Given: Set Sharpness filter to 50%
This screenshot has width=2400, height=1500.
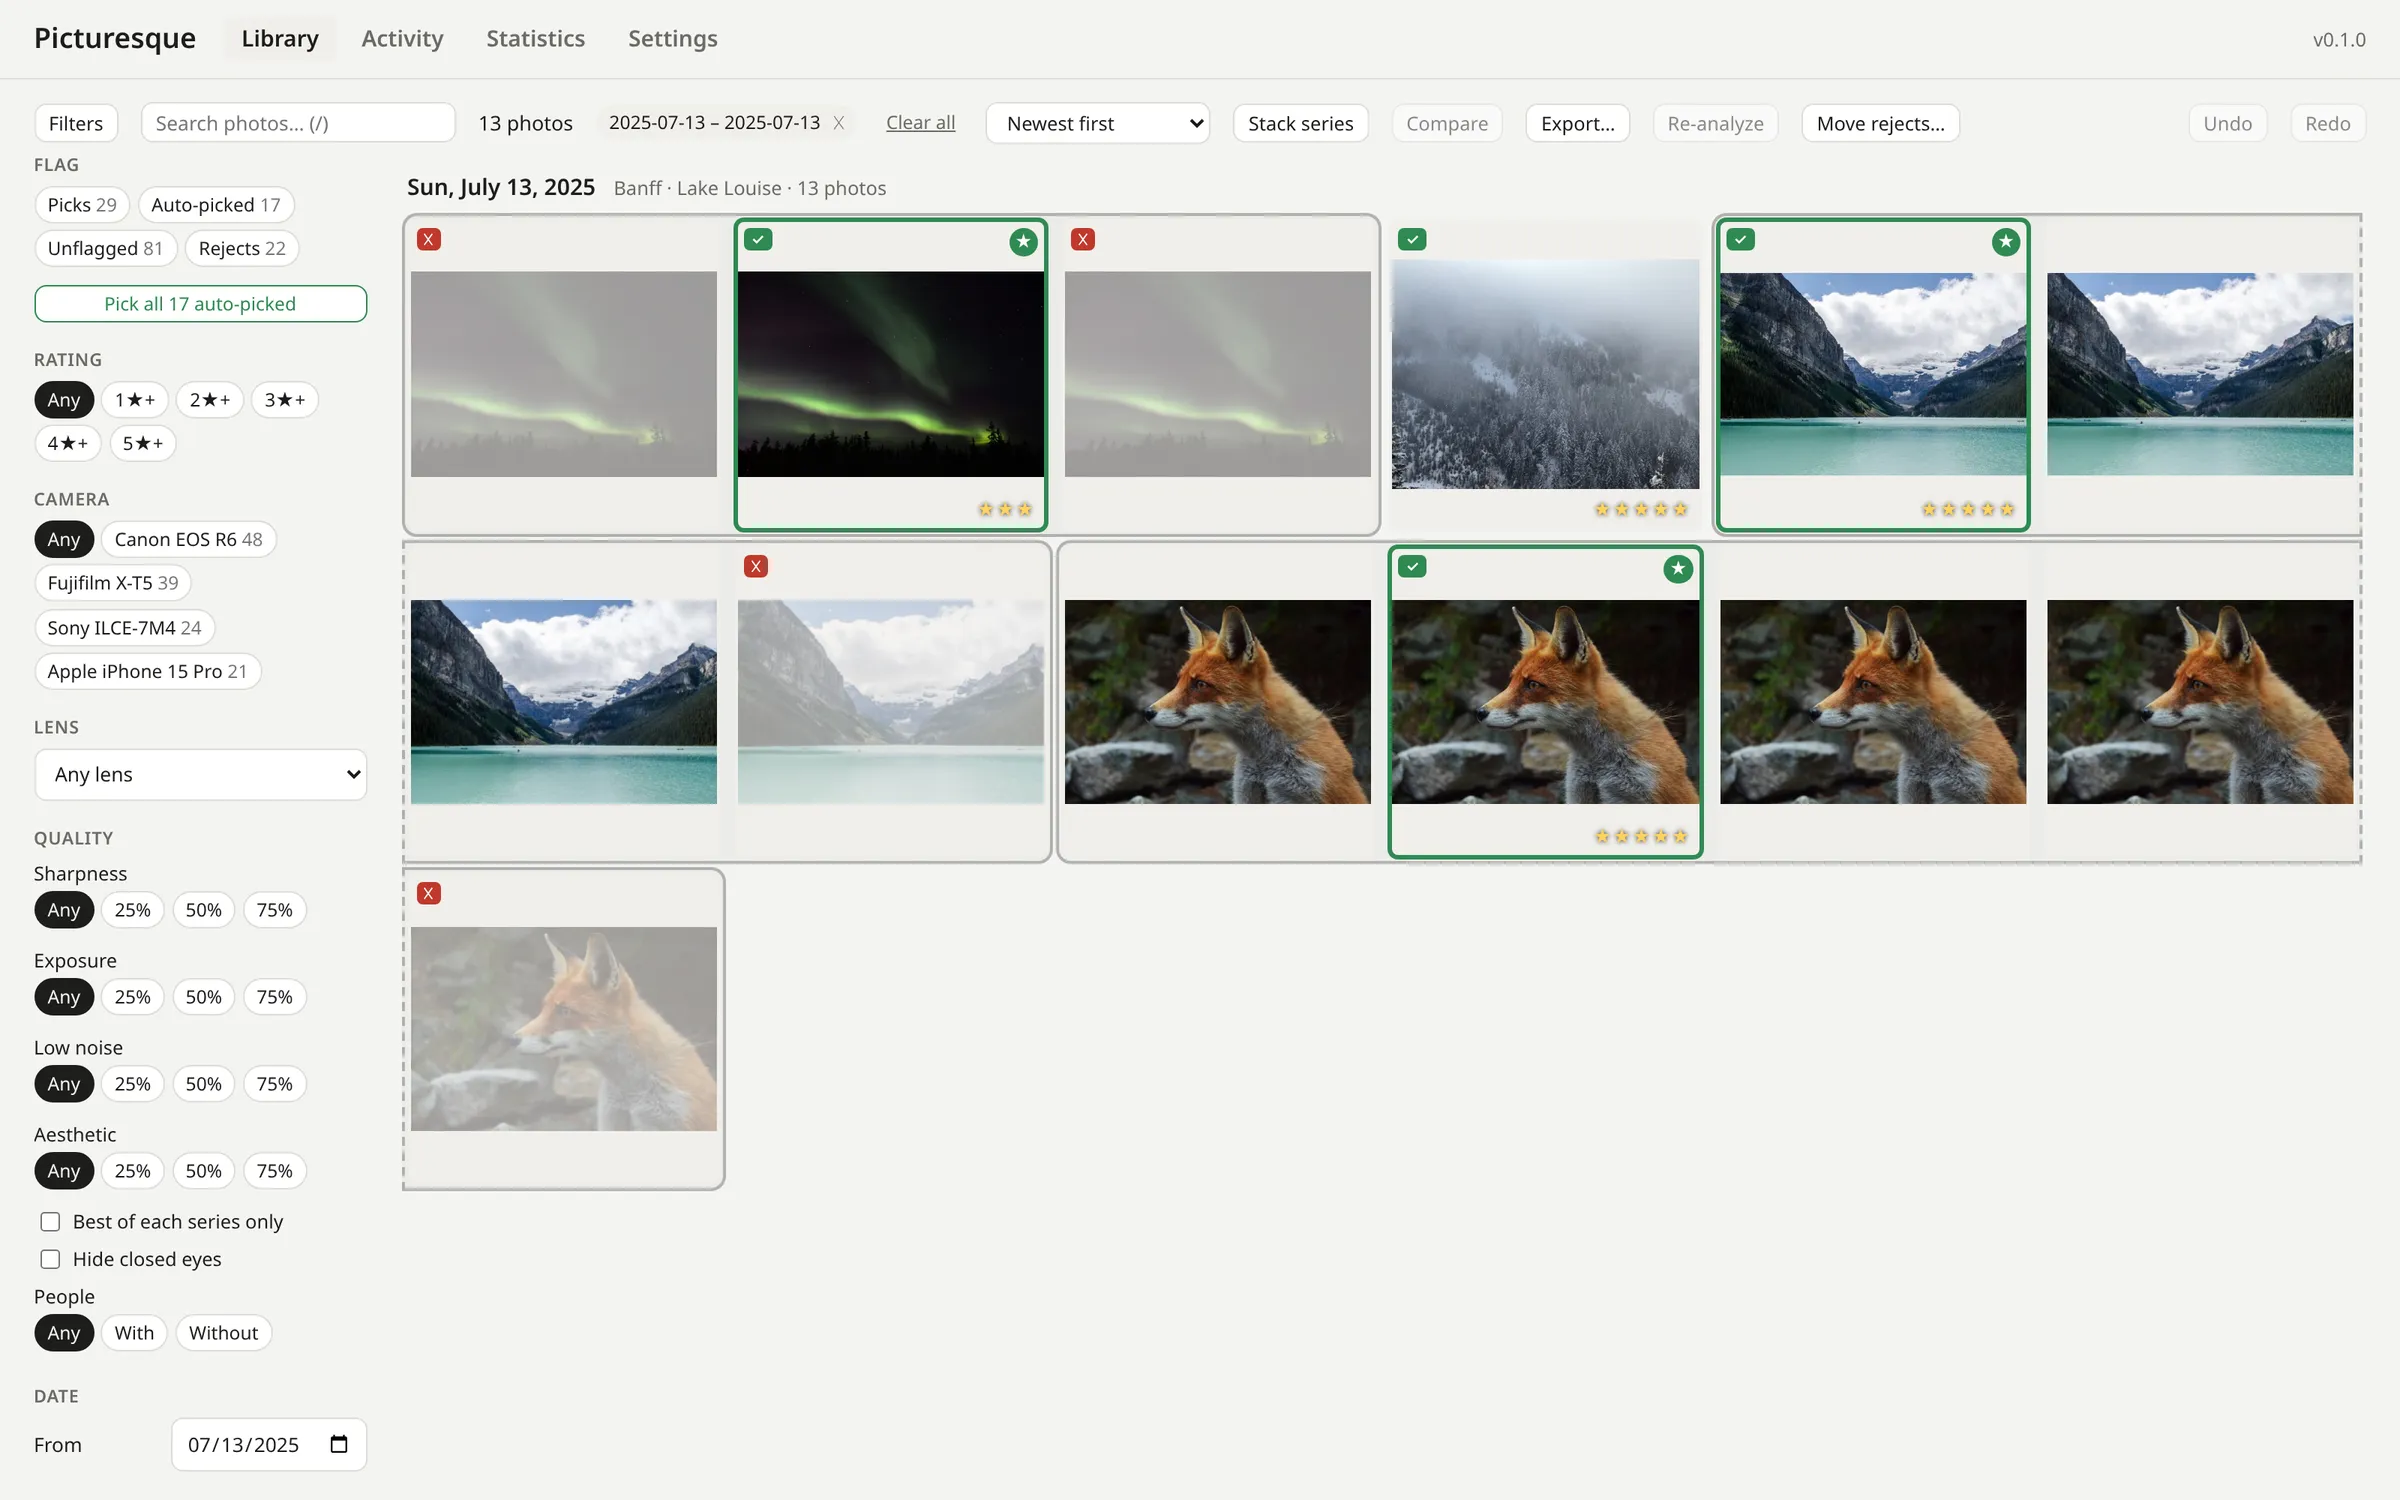Looking at the screenshot, I should pos(203,910).
